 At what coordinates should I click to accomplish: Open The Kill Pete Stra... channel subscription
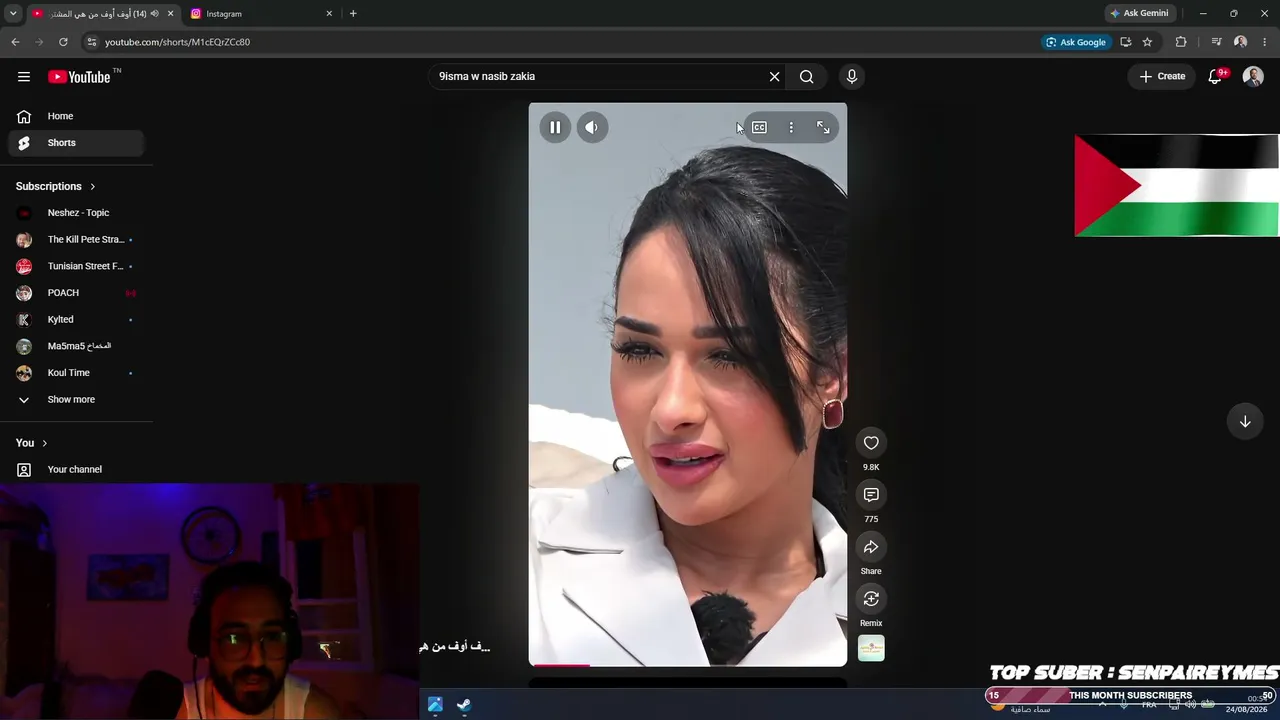tap(76, 240)
